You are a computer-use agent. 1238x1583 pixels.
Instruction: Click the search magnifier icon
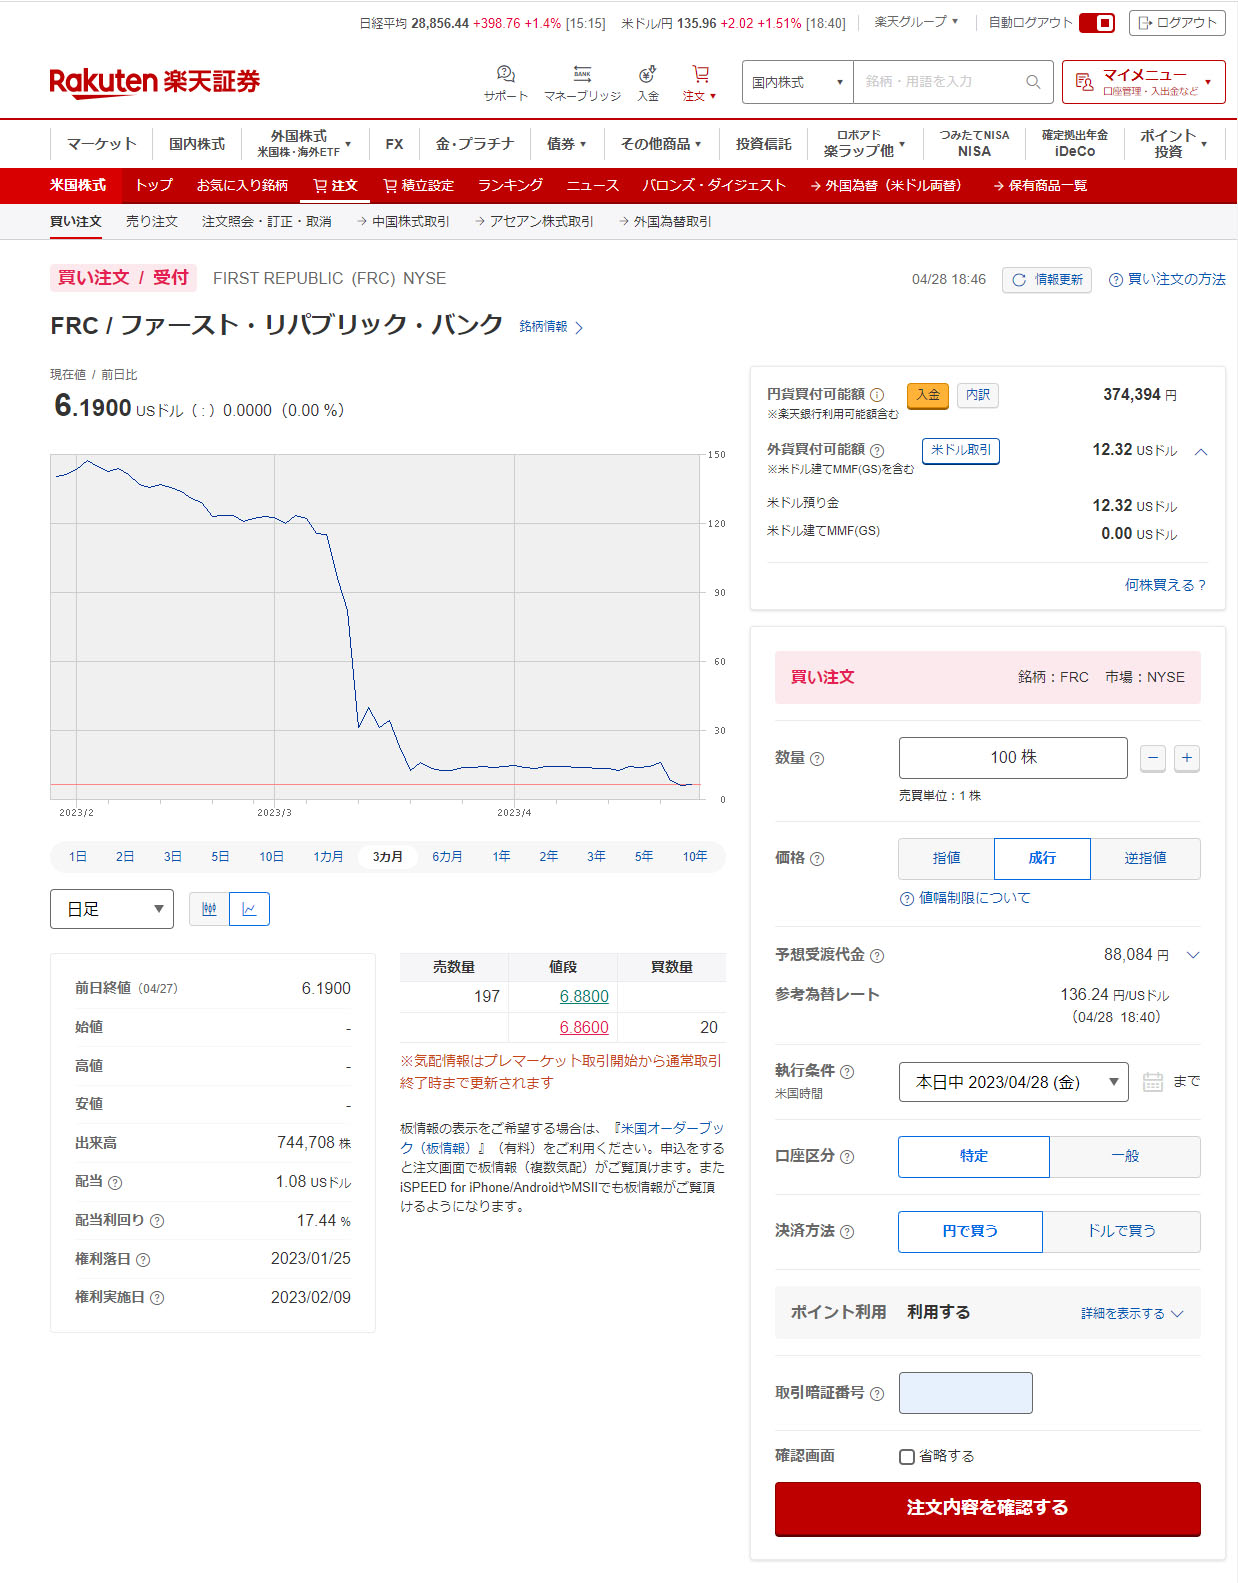(1033, 82)
